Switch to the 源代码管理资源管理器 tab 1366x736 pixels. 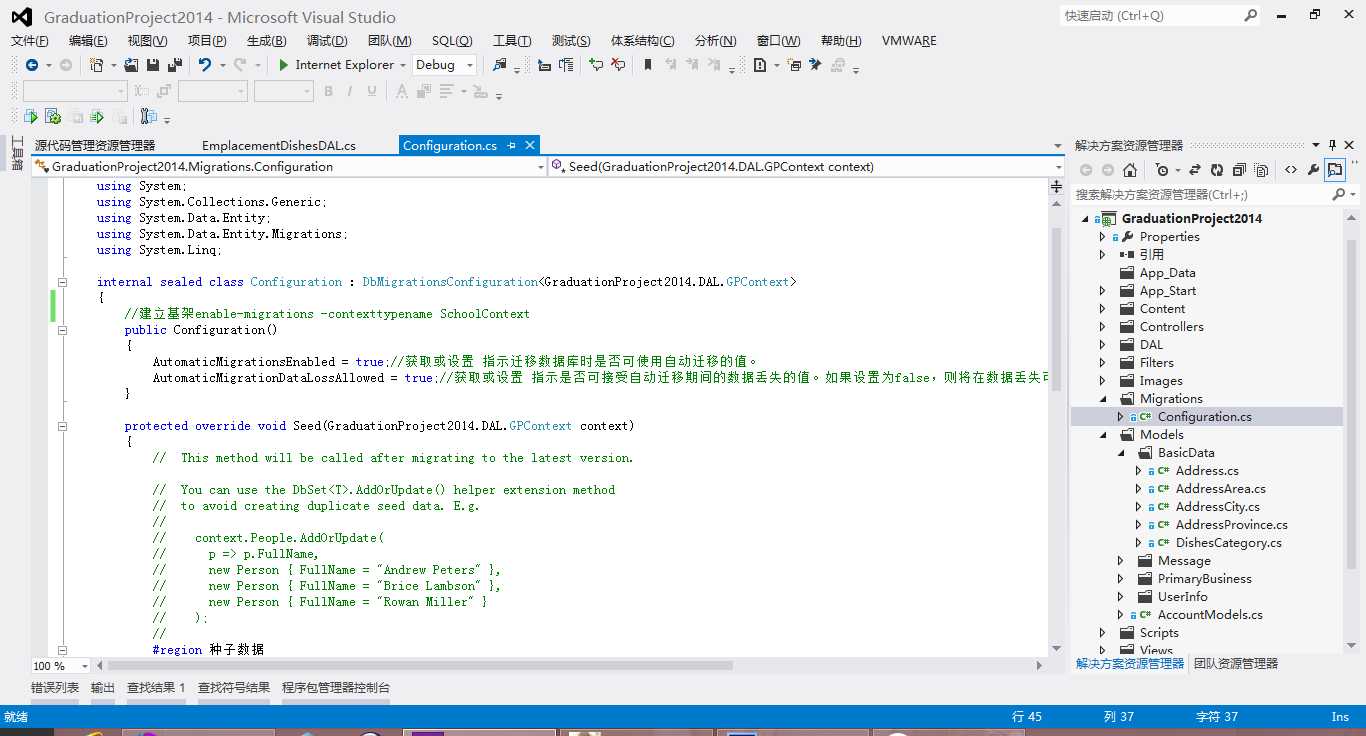click(95, 146)
